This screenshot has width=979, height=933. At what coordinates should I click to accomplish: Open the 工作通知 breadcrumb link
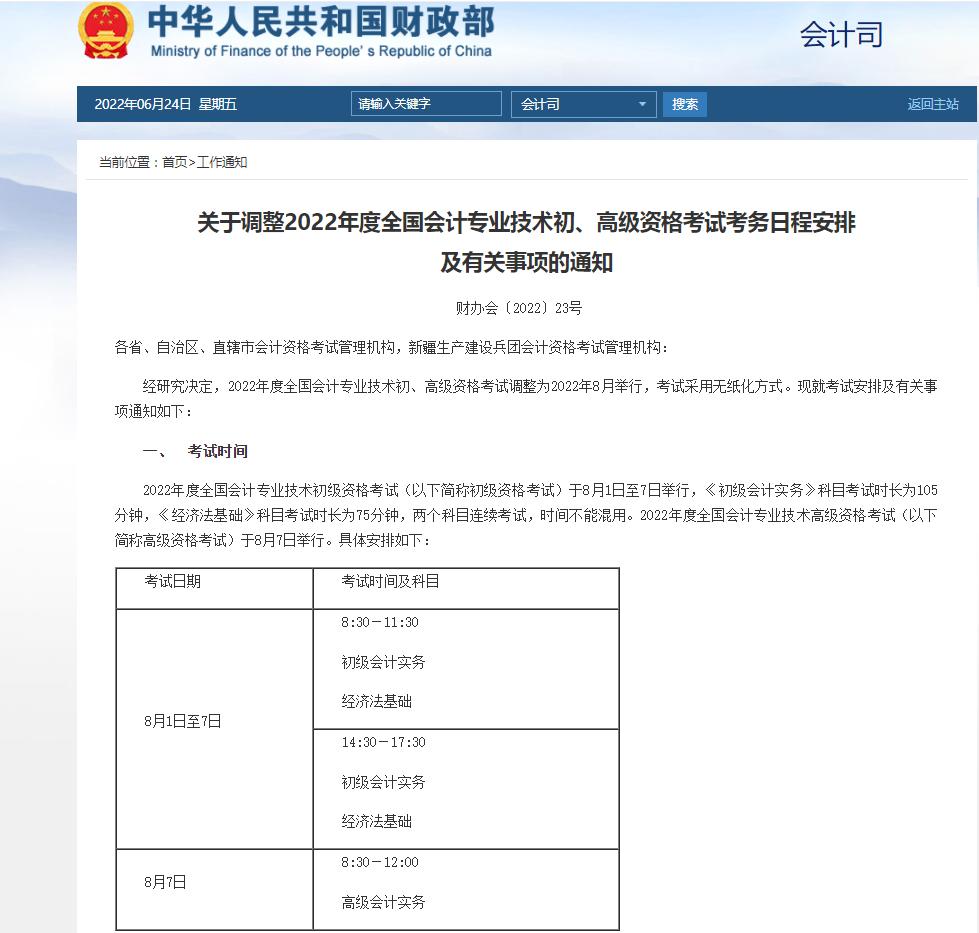222,162
